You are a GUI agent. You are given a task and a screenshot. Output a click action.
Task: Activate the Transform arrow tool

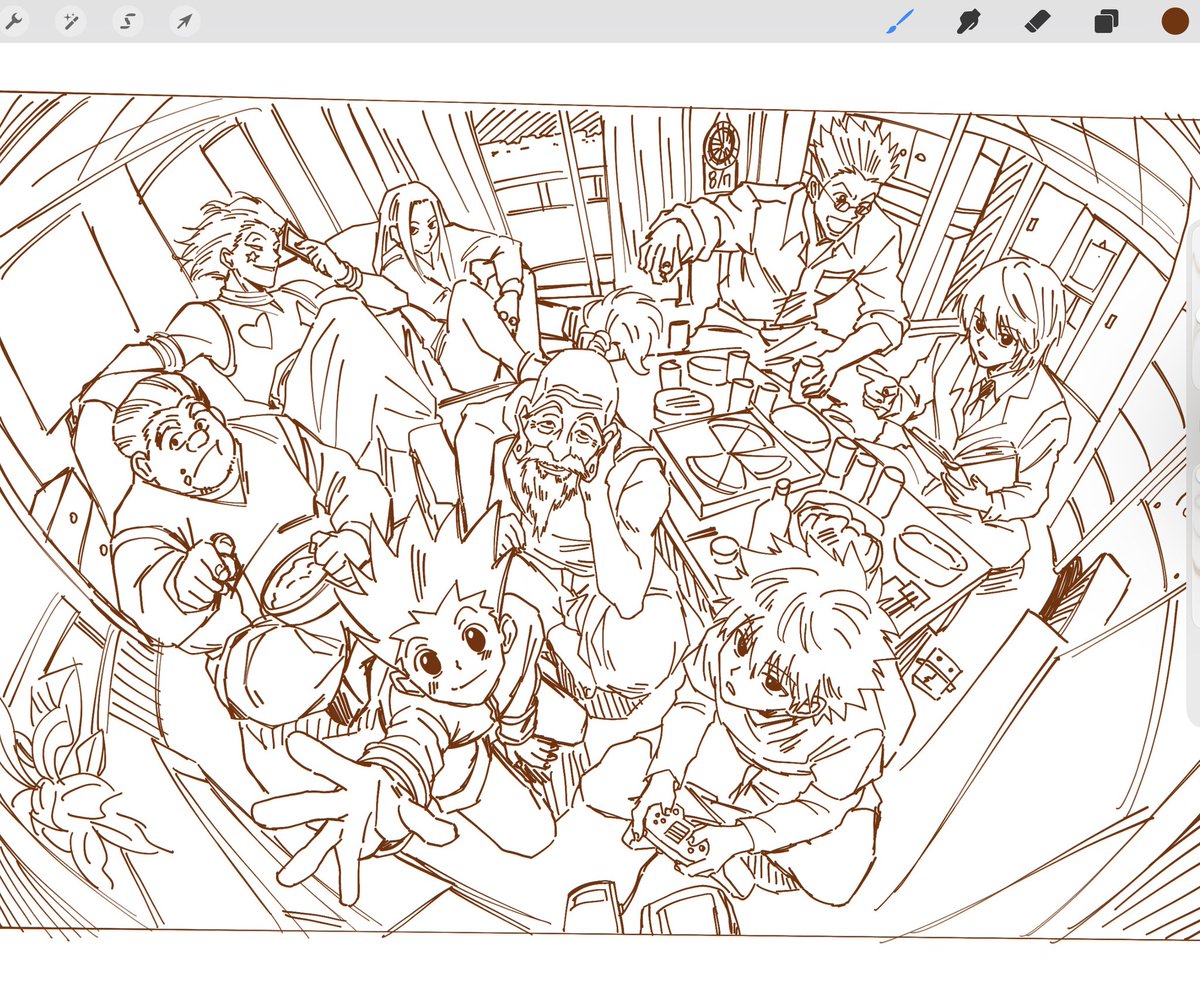184,21
